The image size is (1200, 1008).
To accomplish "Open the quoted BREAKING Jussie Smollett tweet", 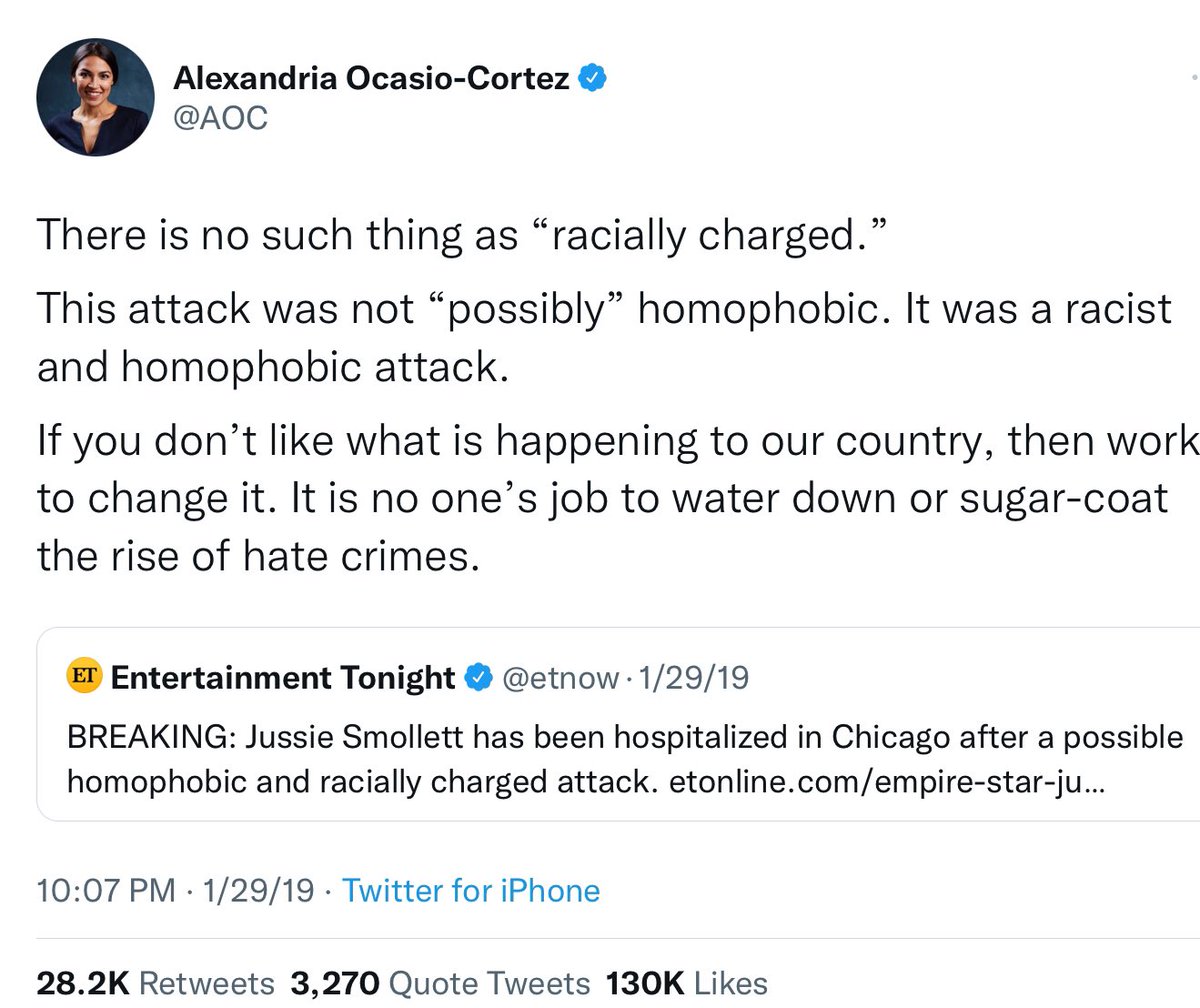I will pos(620,740).
